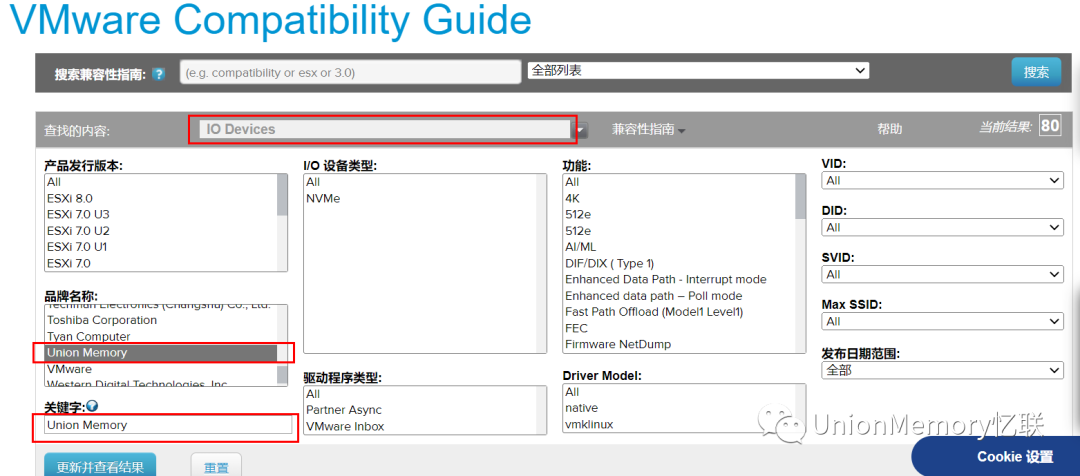Screen dimensions: 1080x476
Task: Click the search help question mark icon
Action: click(158, 74)
